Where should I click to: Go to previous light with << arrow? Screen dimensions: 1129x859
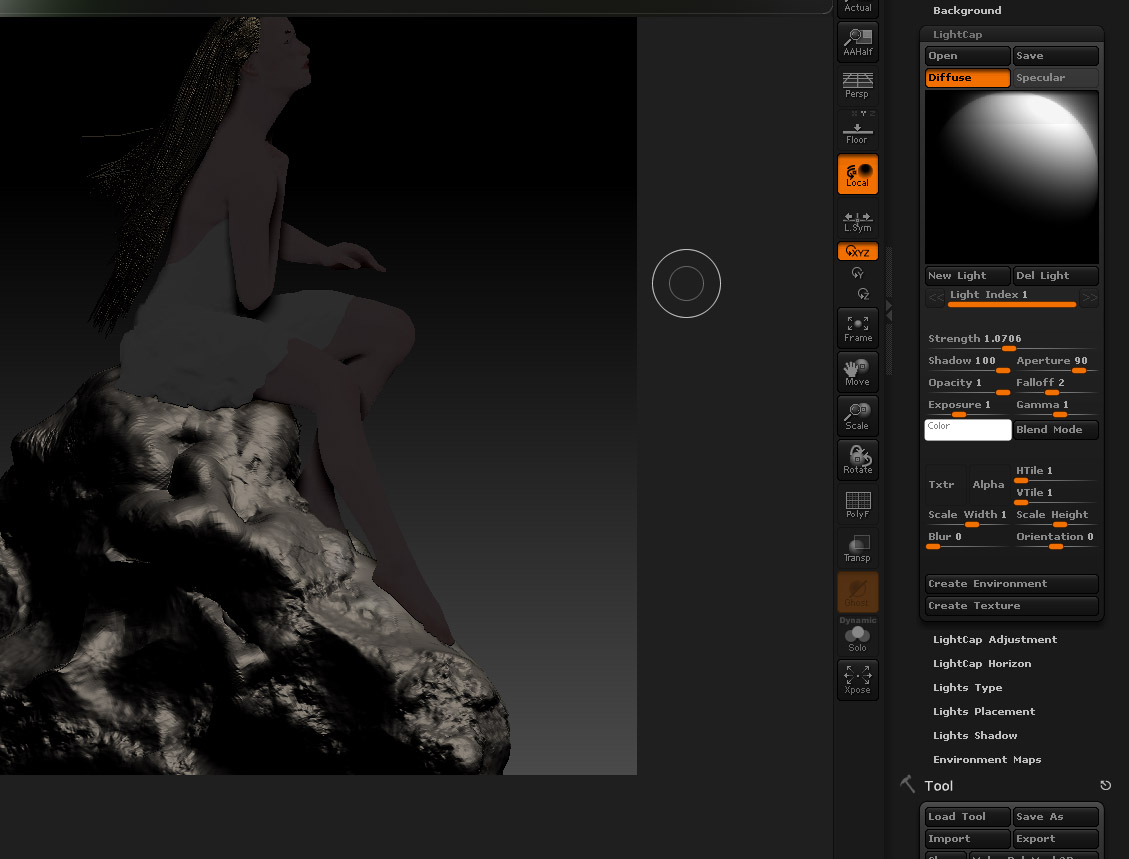point(935,297)
